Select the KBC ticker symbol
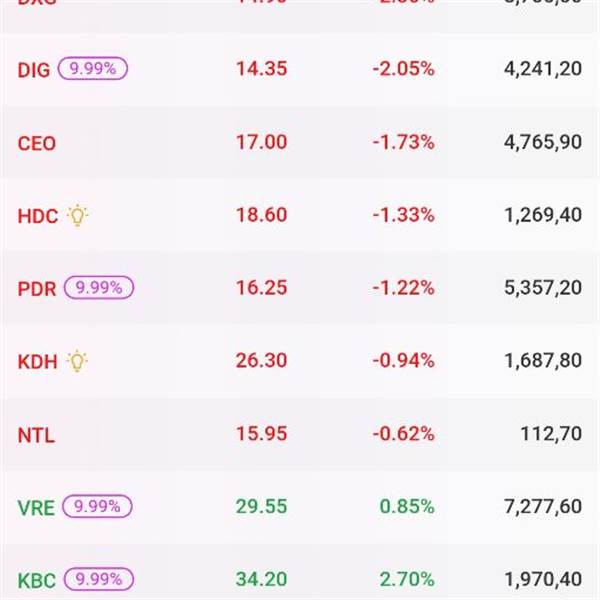This screenshot has width=600, height=600. pos(37,580)
